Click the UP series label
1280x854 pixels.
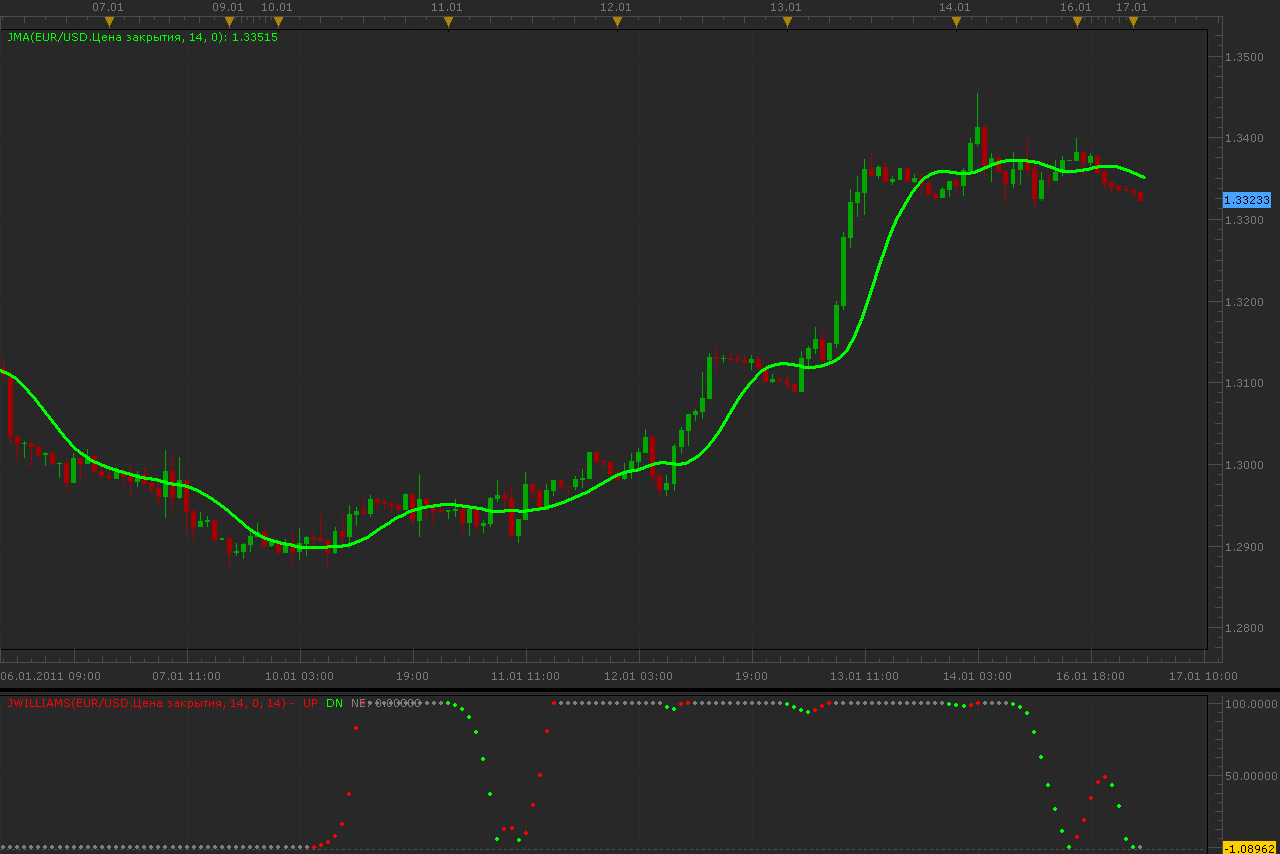(310, 703)
